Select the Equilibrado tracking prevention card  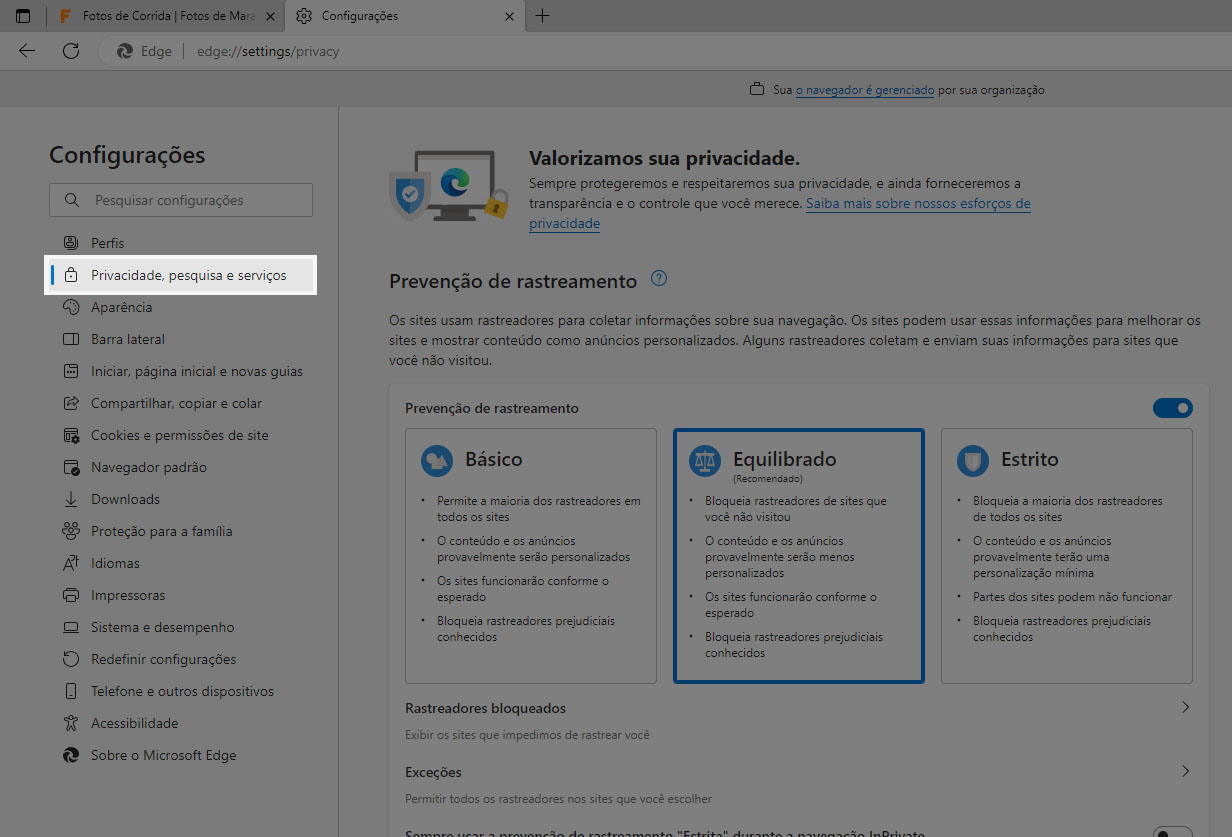(799, 556)
